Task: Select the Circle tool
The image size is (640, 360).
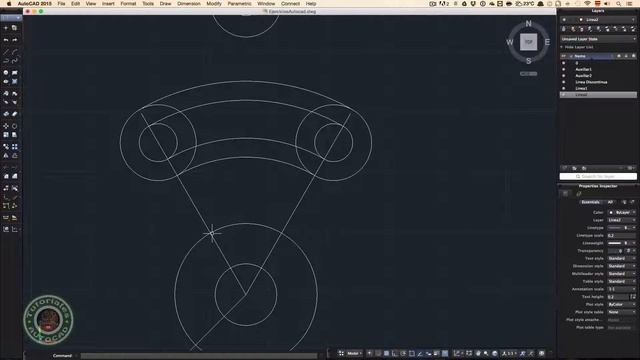Action: (x=6, y=73)
